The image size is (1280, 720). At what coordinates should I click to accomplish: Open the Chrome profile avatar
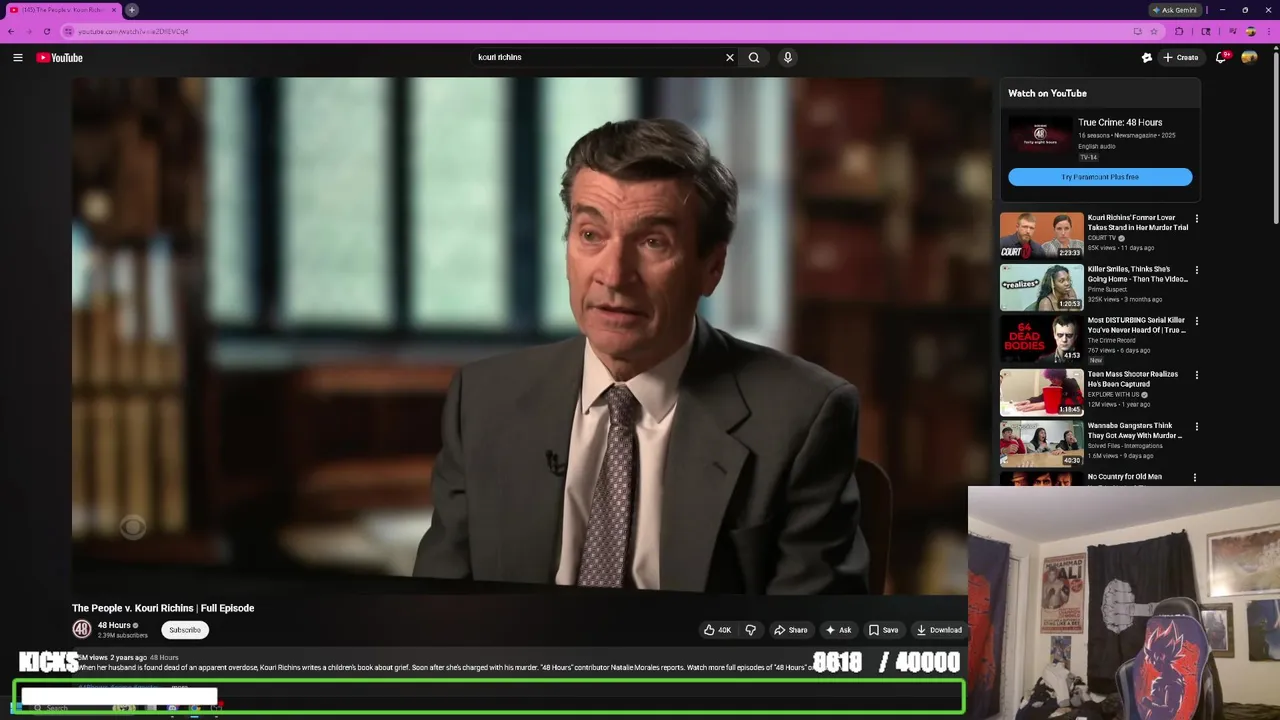1250,31
